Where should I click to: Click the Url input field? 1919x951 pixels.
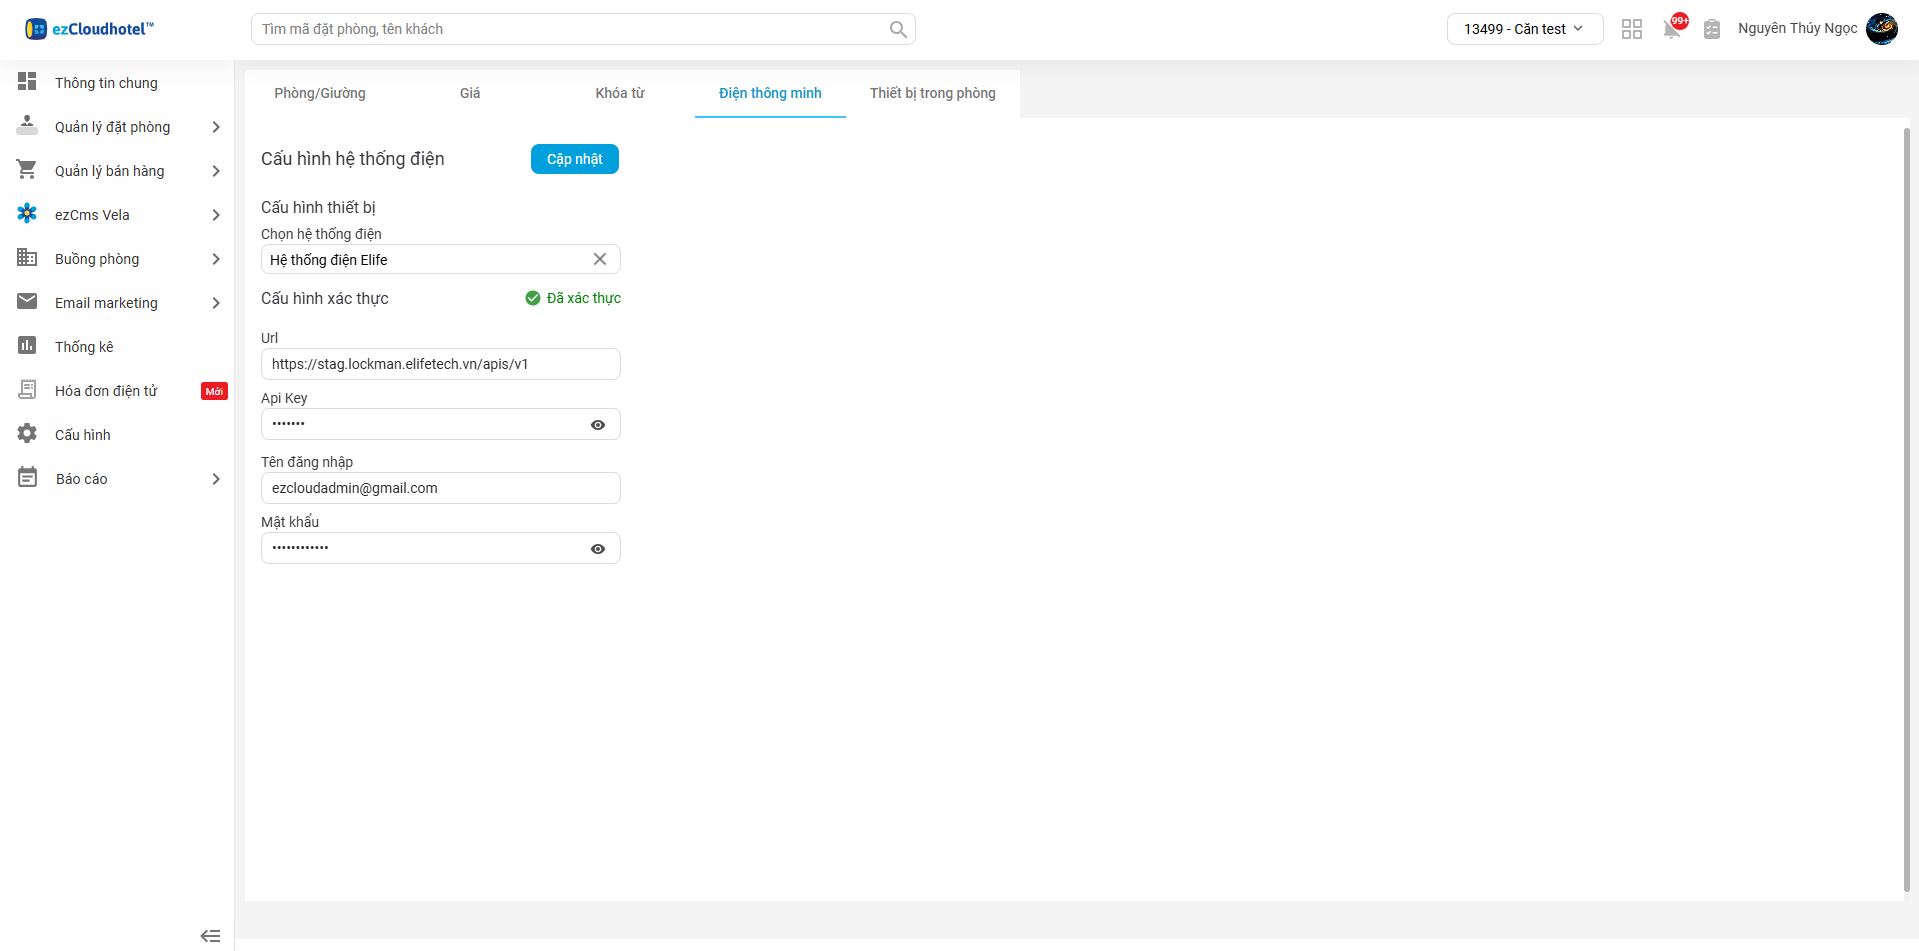tap(440, 364)
